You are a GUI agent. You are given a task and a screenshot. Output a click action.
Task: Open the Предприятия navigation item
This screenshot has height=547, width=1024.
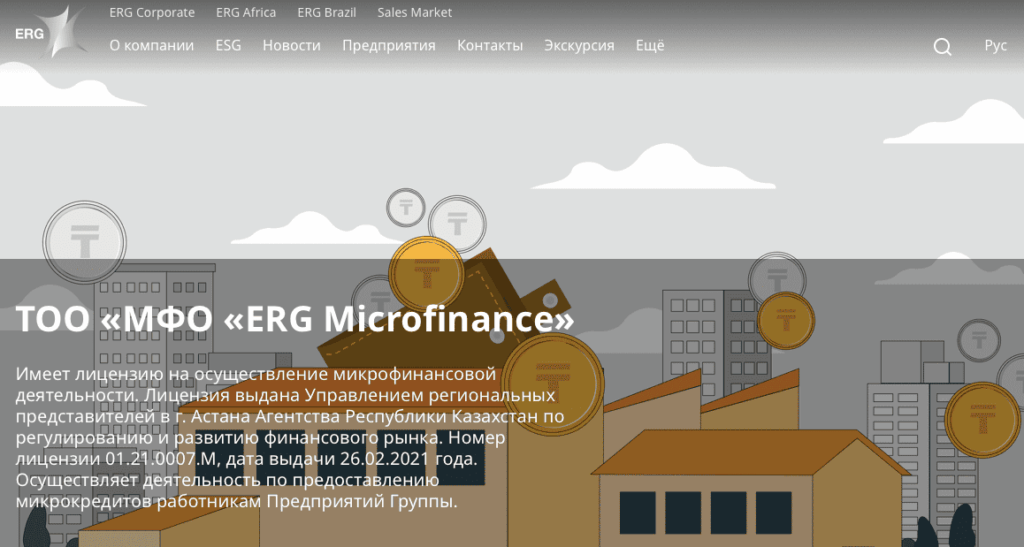[388, 46]
